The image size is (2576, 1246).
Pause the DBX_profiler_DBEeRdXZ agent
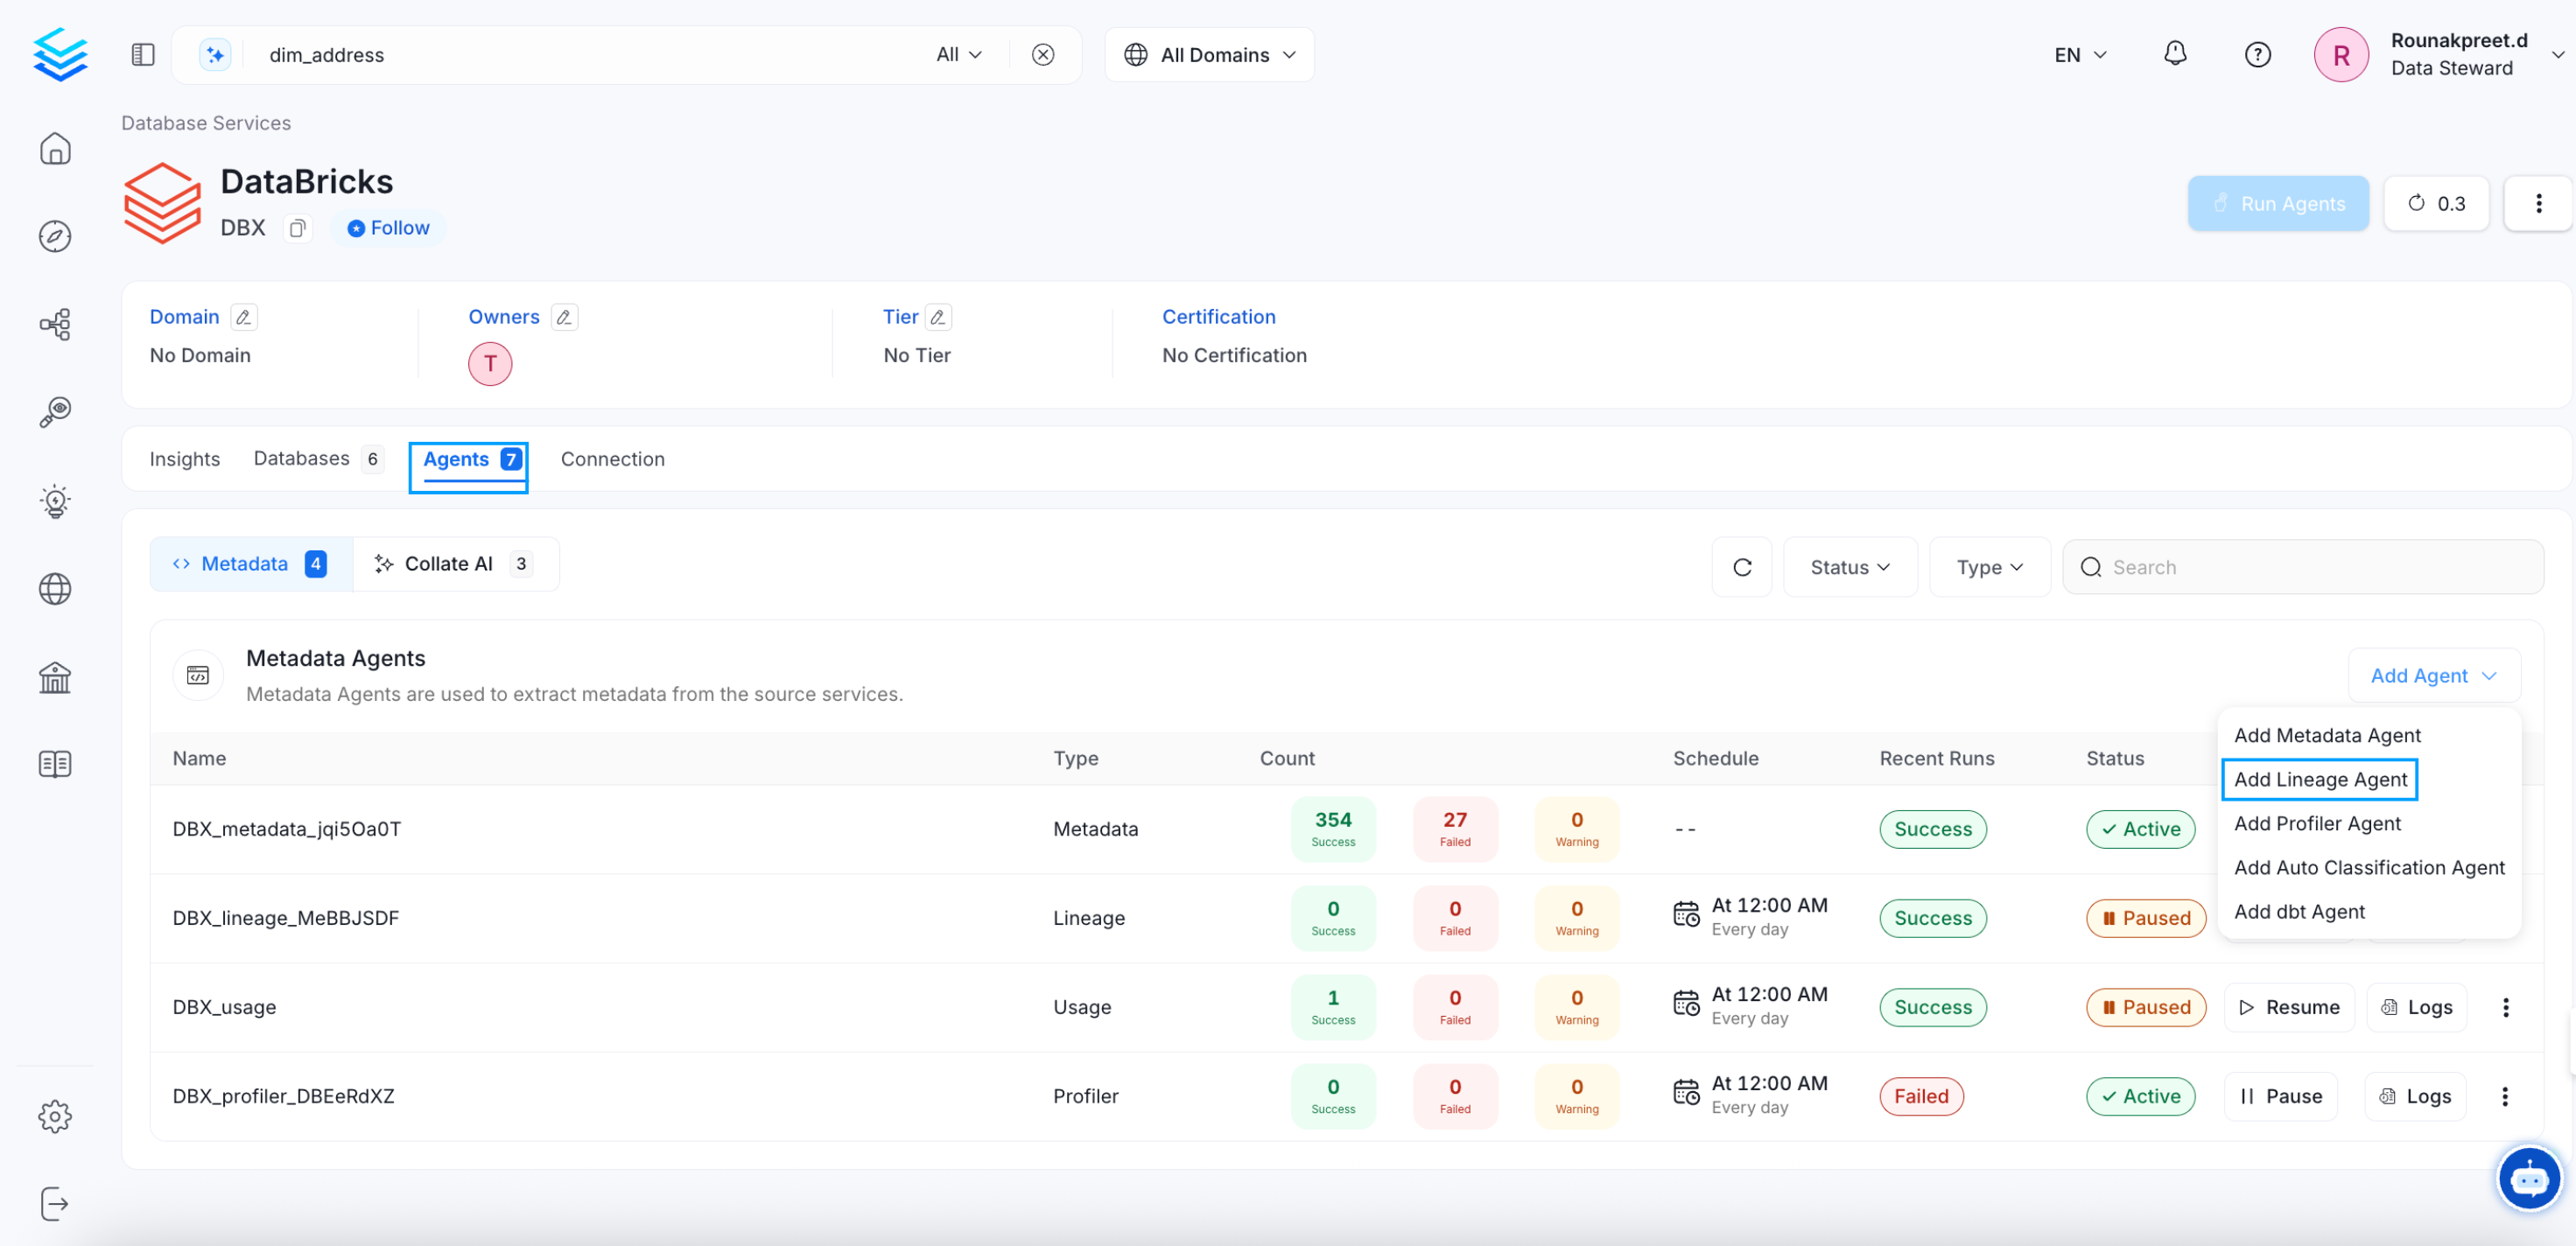(2280, 1096)
